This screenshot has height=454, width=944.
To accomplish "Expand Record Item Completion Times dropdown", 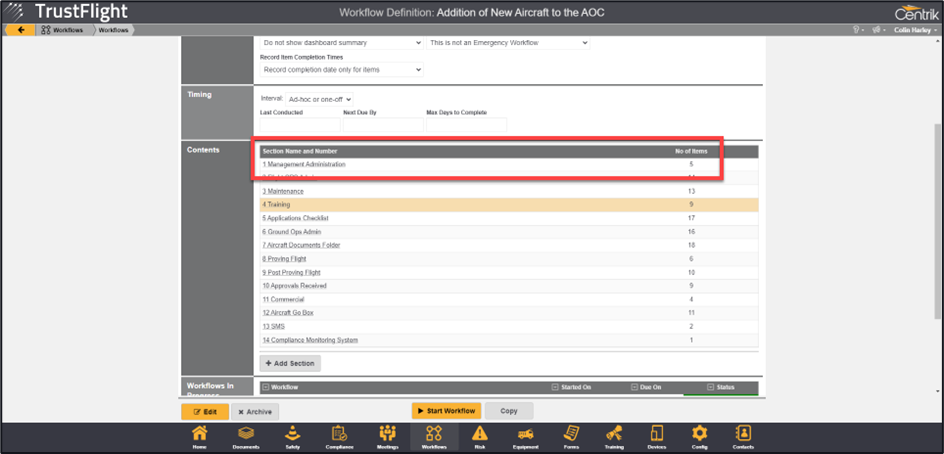I will [x=341, y=70].
